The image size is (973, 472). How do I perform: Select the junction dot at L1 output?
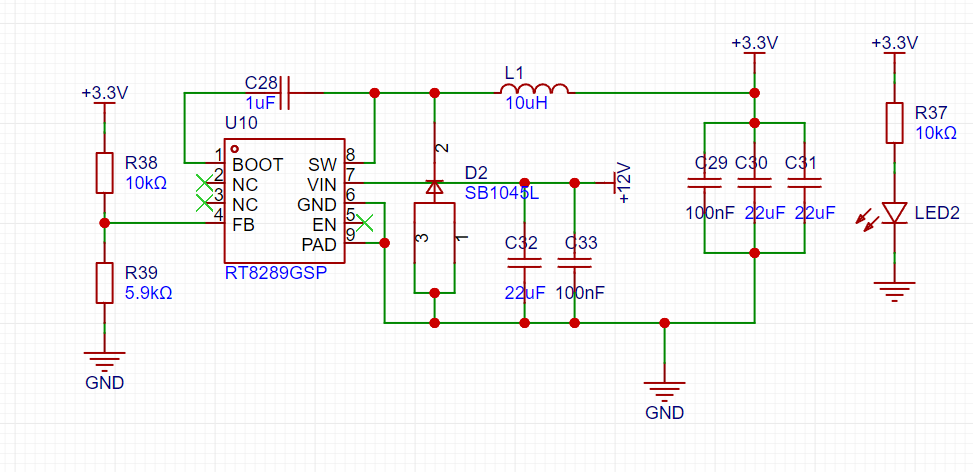[755, 93]
